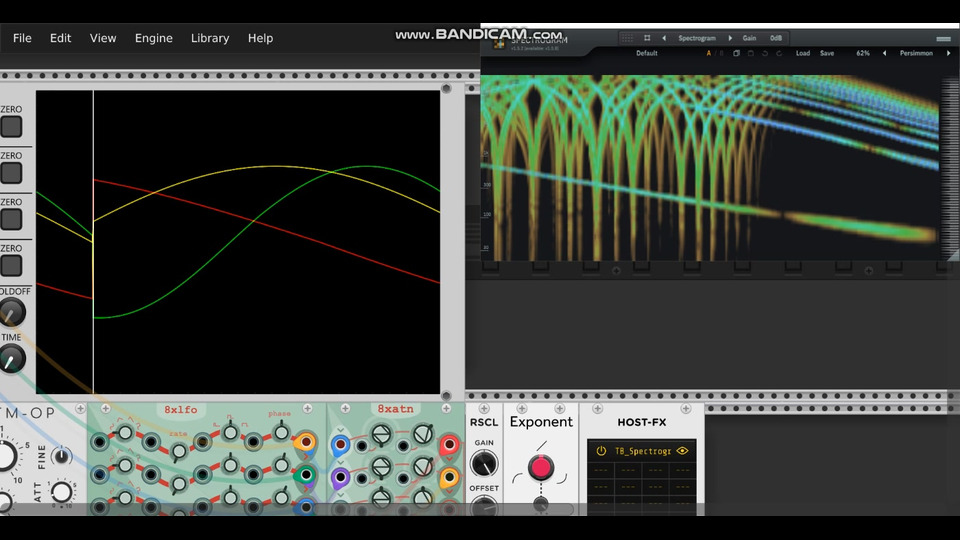
Task: Click the grid dots icon in Spectrogram toolbar
Action: [x=627, y=38]
